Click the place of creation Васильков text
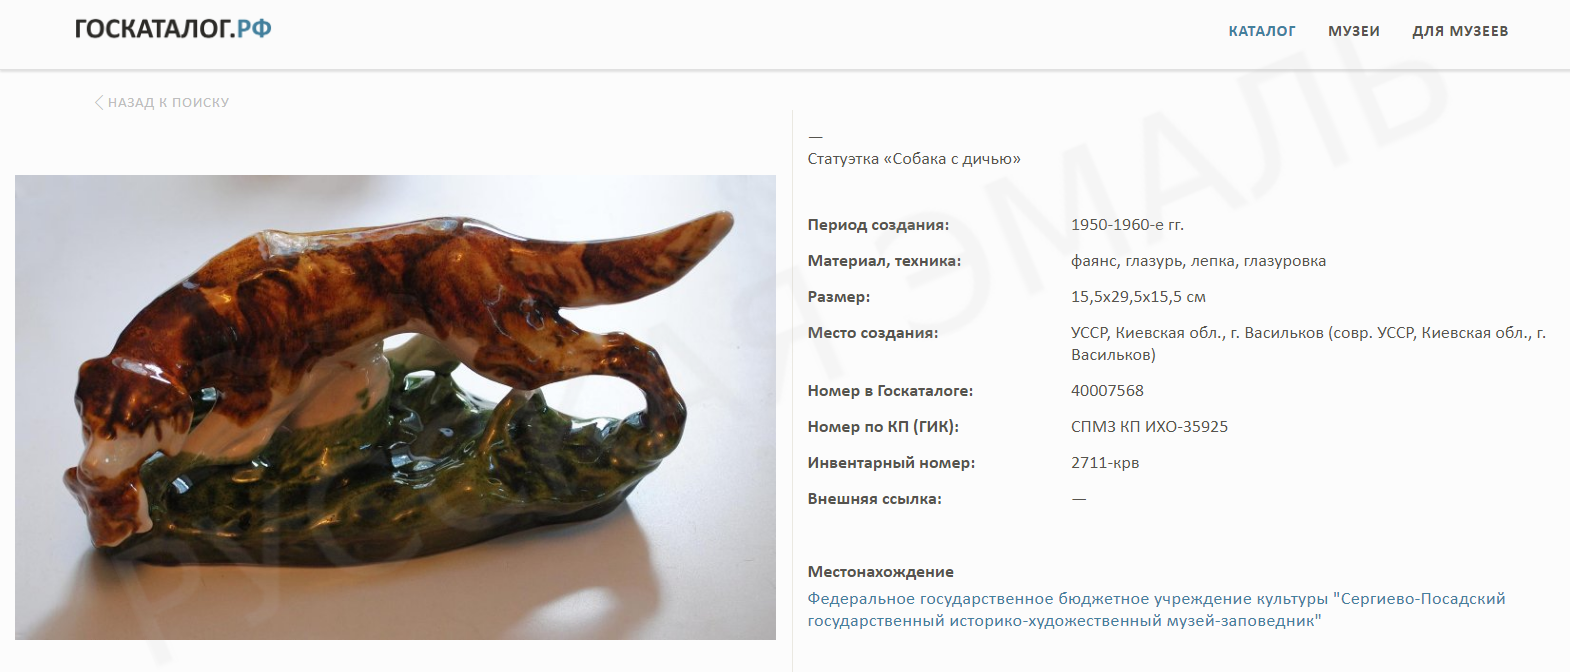1570x672 pixels. point(1309,344)
